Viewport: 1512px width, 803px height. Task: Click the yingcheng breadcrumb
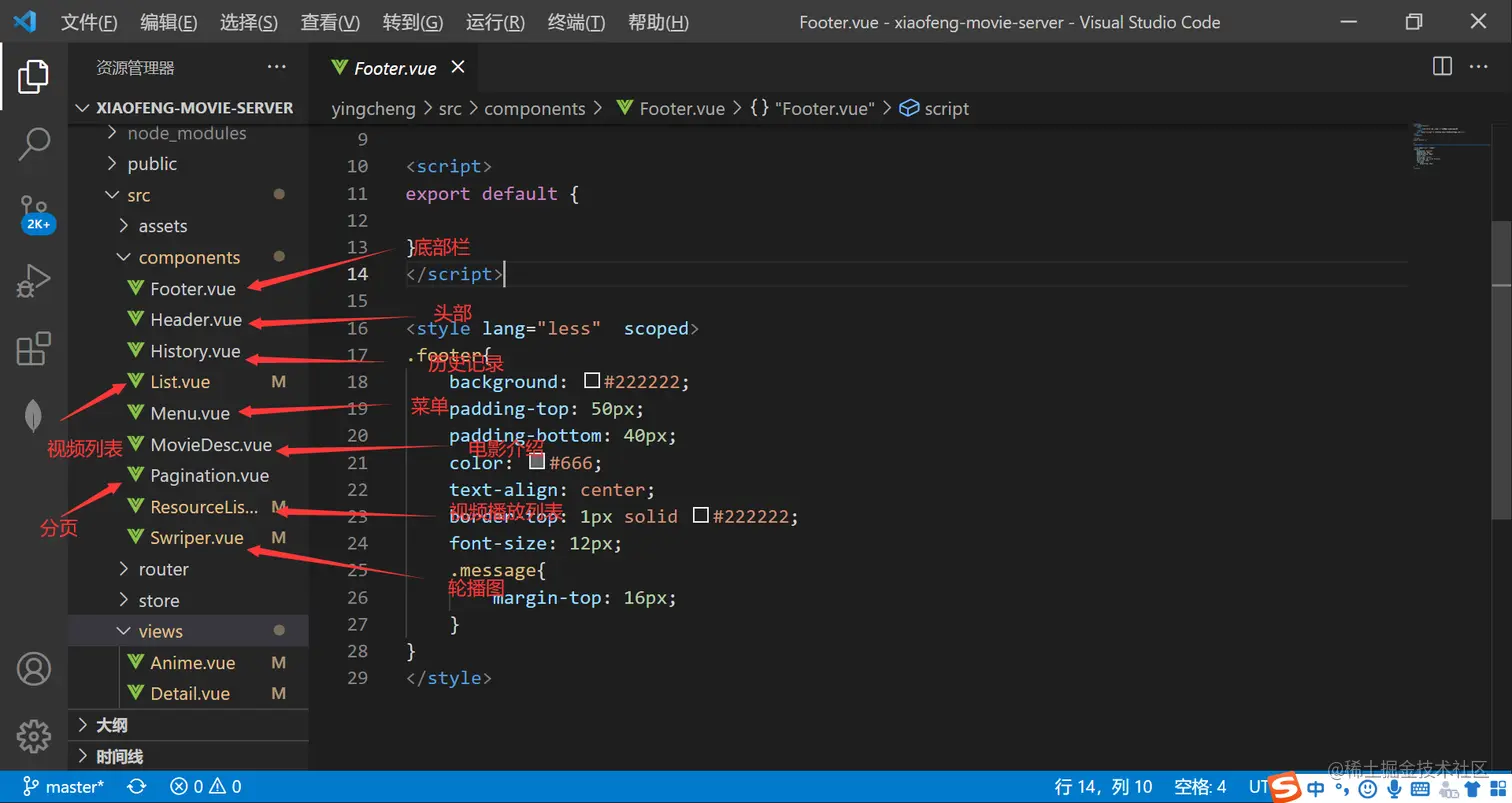coord(373,109)
